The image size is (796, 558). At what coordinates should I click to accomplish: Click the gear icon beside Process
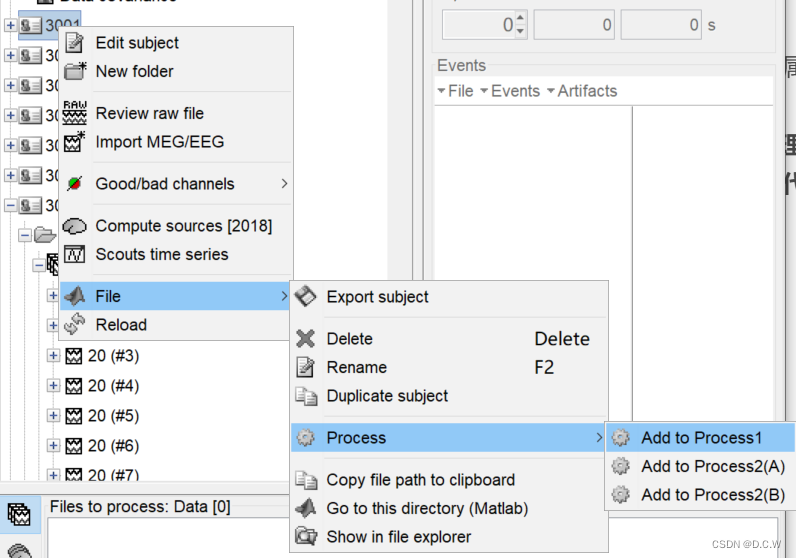tap(306, 438)
